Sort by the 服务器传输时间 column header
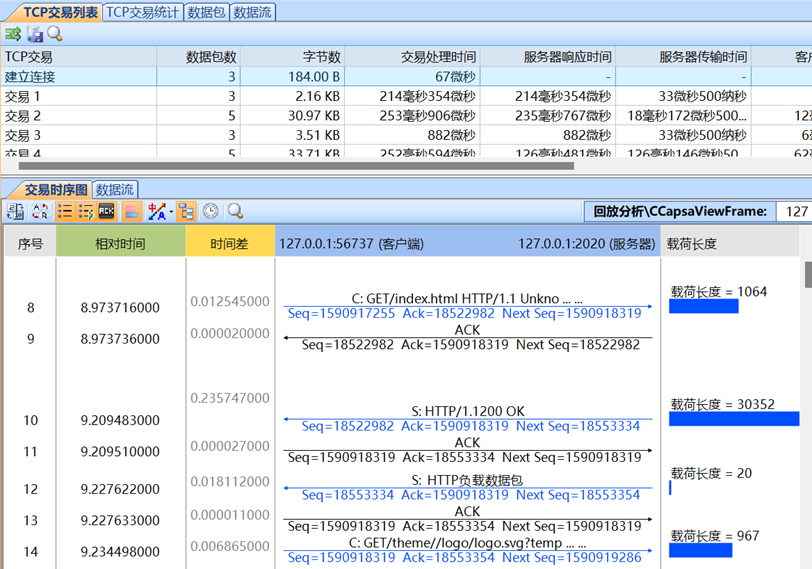Image resolution: width=812 pixels, height=569 pixels. pos(684,56)
